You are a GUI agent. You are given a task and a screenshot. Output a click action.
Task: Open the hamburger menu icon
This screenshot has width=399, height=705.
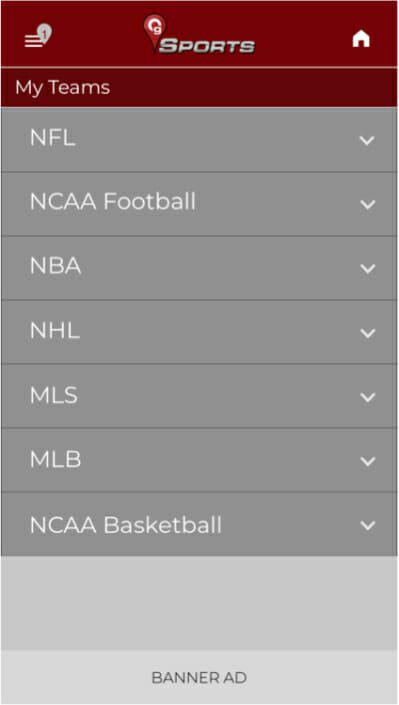[x=33, y=41]
